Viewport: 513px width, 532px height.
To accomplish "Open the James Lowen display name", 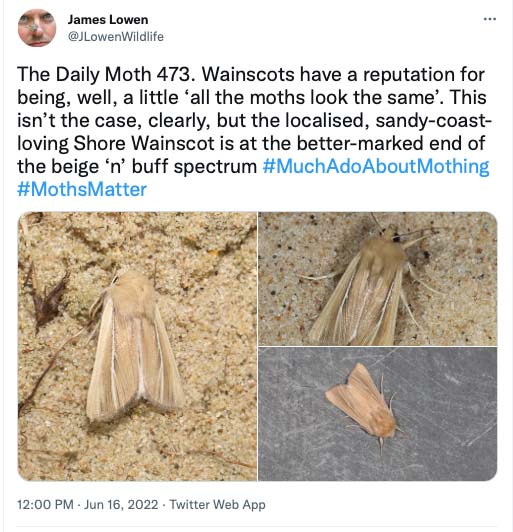I will (x=108, y=20).
